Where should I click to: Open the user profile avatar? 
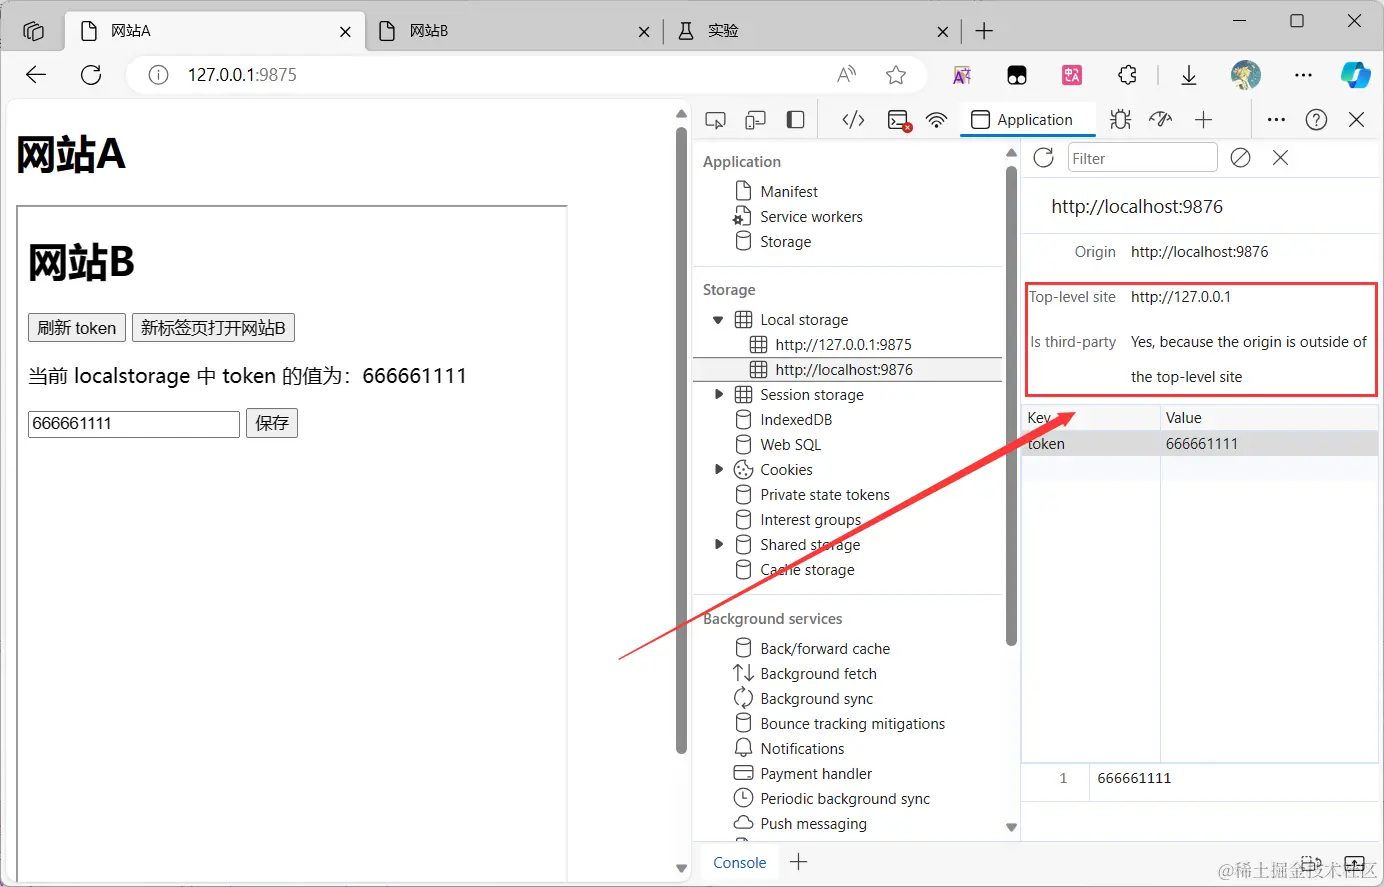click(x=1245, y=75)
